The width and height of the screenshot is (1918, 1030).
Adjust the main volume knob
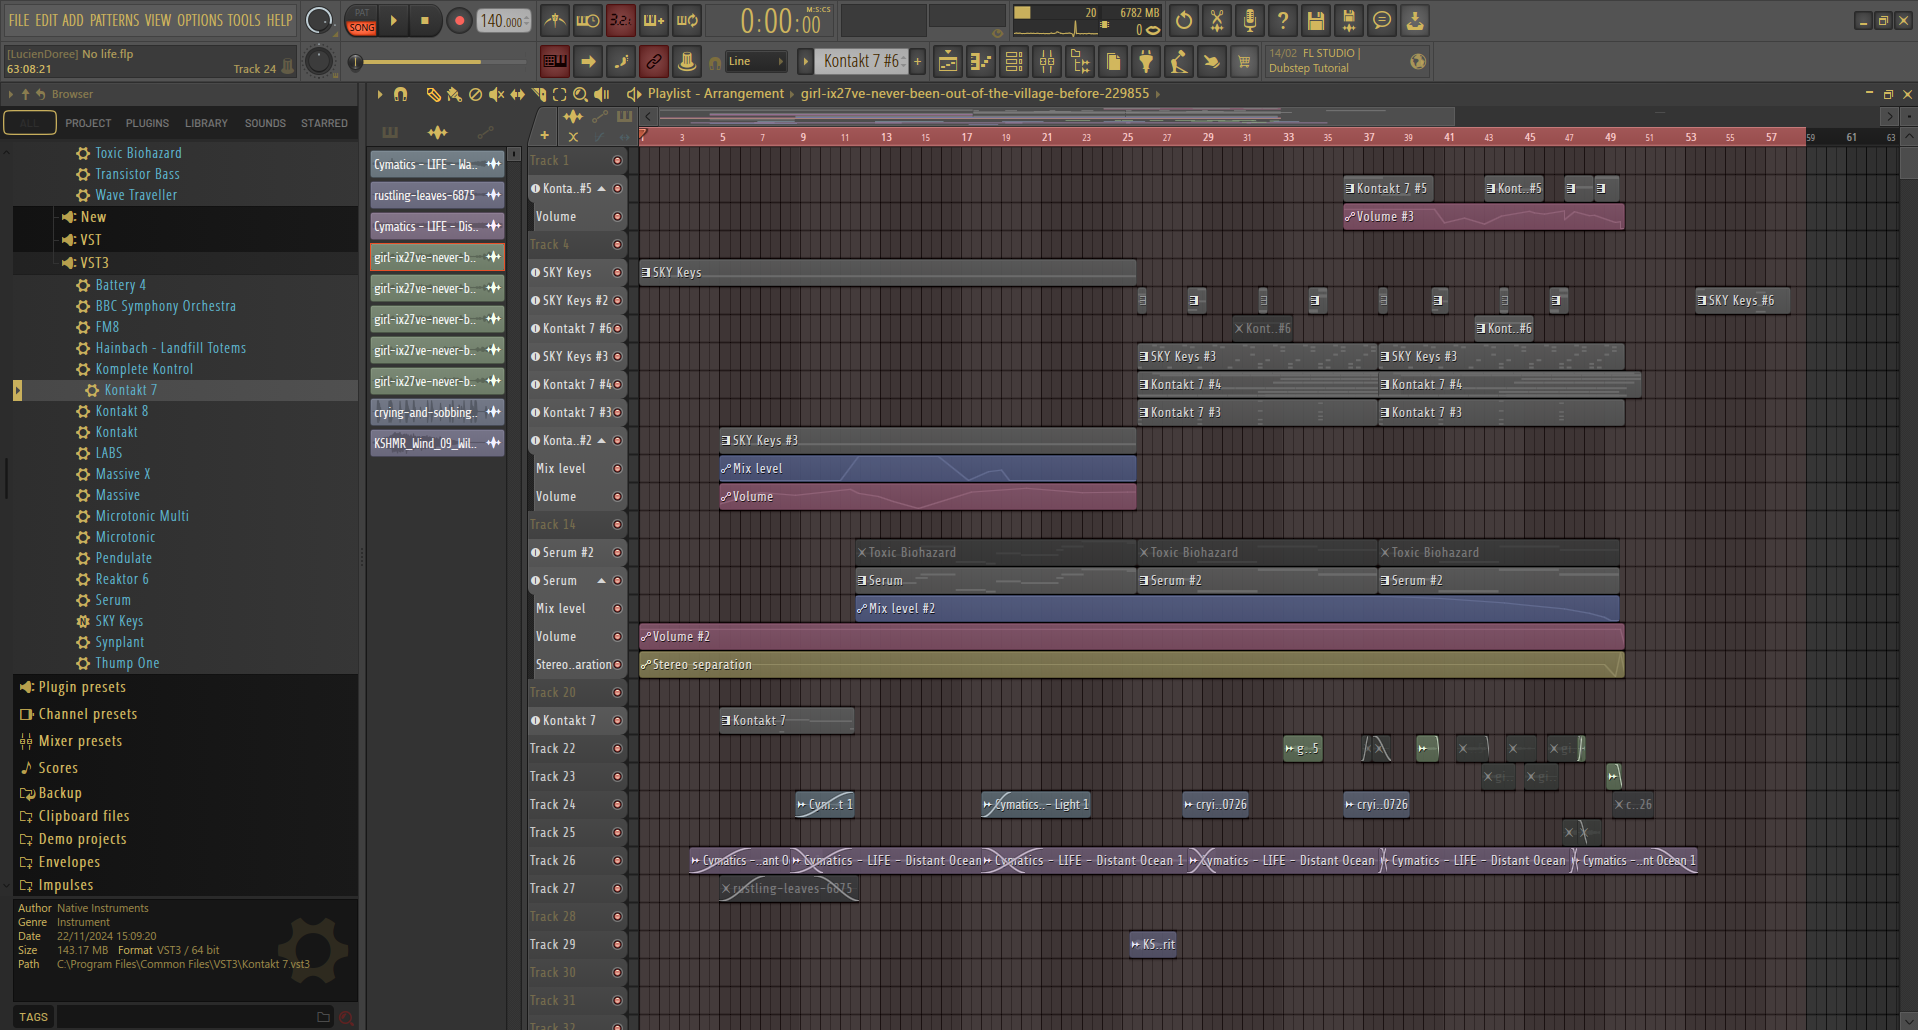[x=319, y=20]
